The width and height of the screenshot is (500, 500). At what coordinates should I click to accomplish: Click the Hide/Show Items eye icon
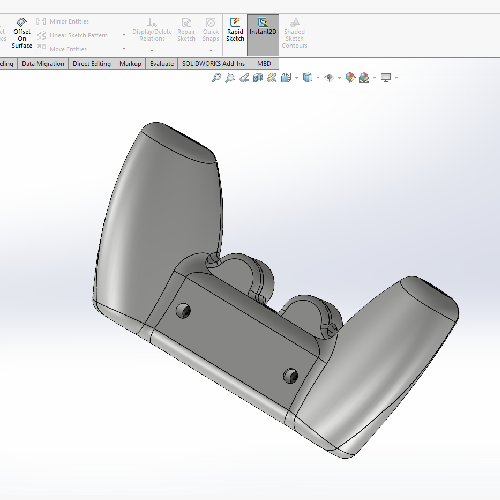329,78
